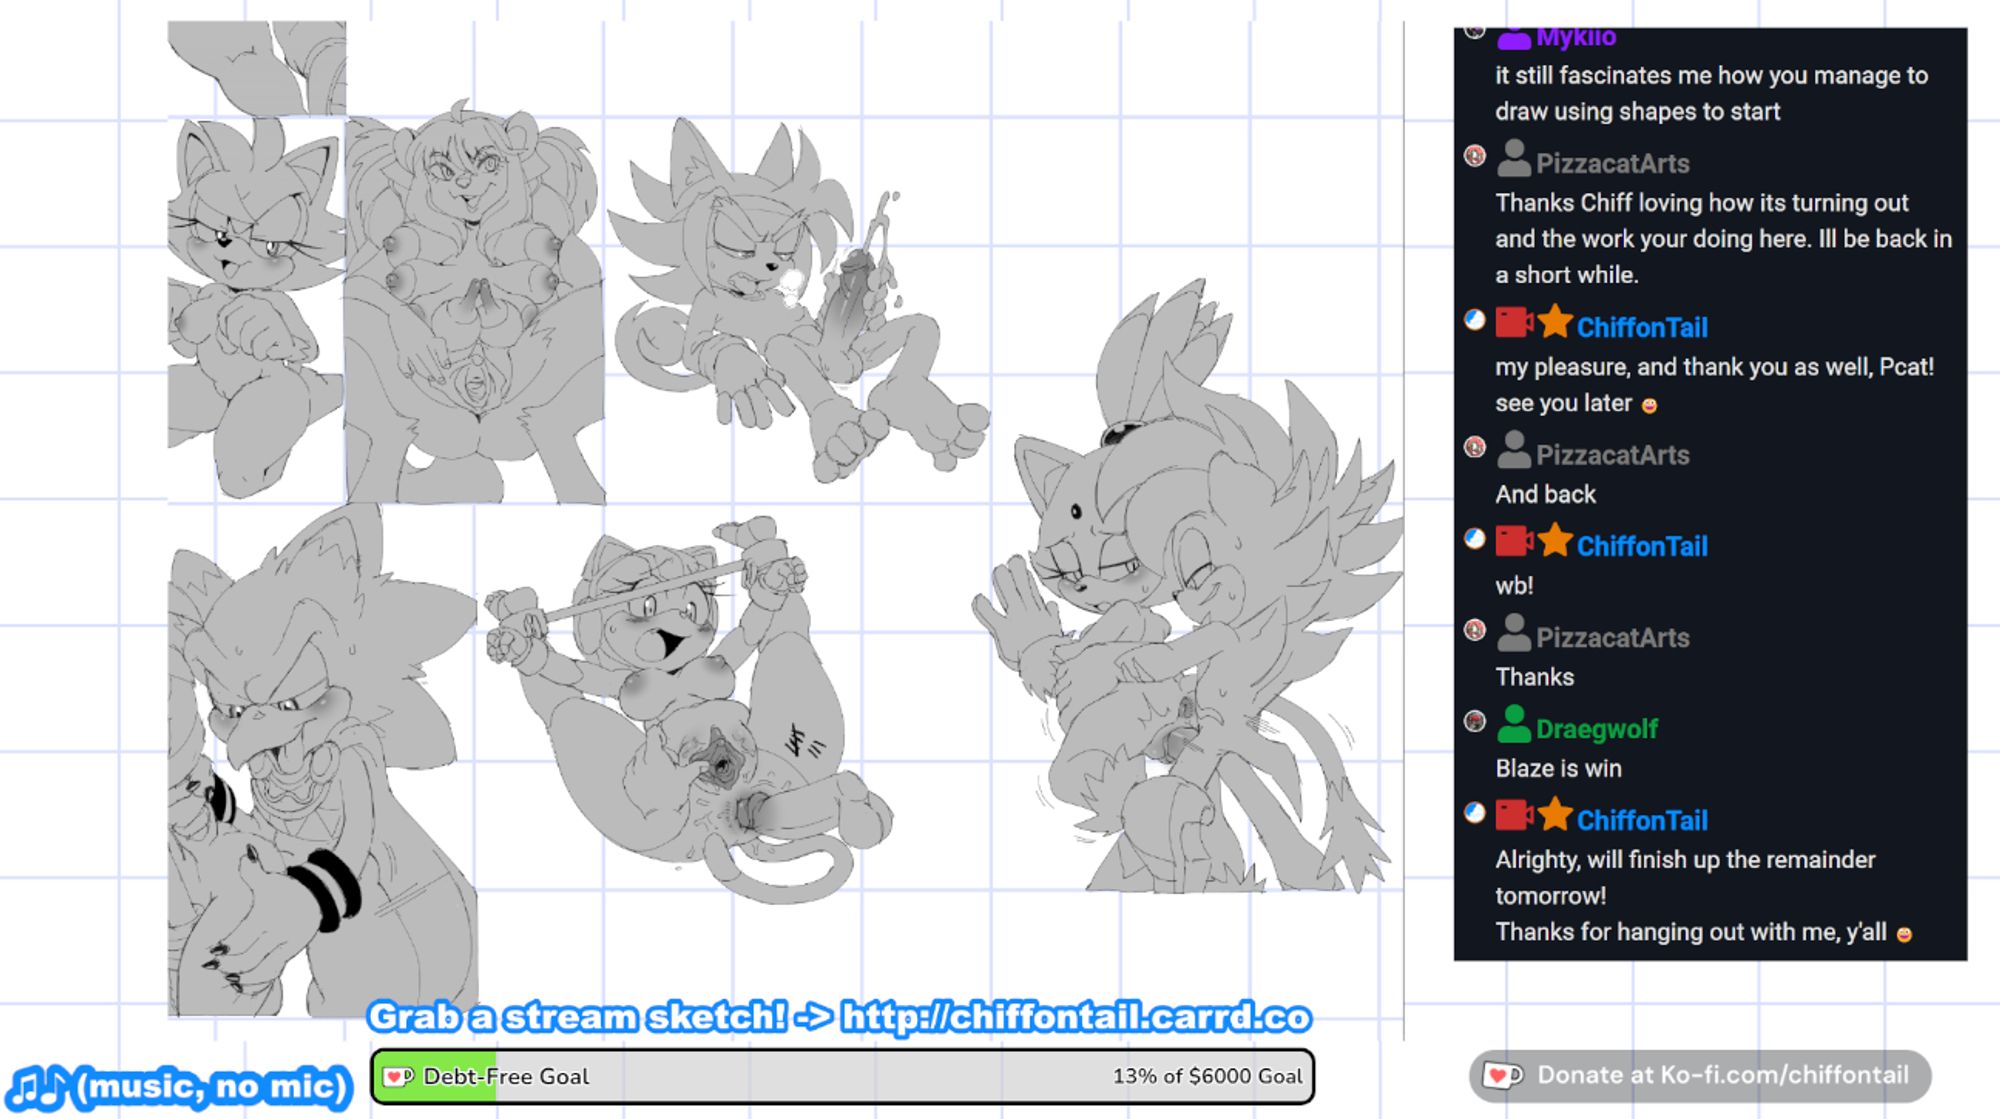Click the Ko-fi cup icon in Donate button
The height and width of the screenshot is (1119, 2000).
[1502, 1075]
